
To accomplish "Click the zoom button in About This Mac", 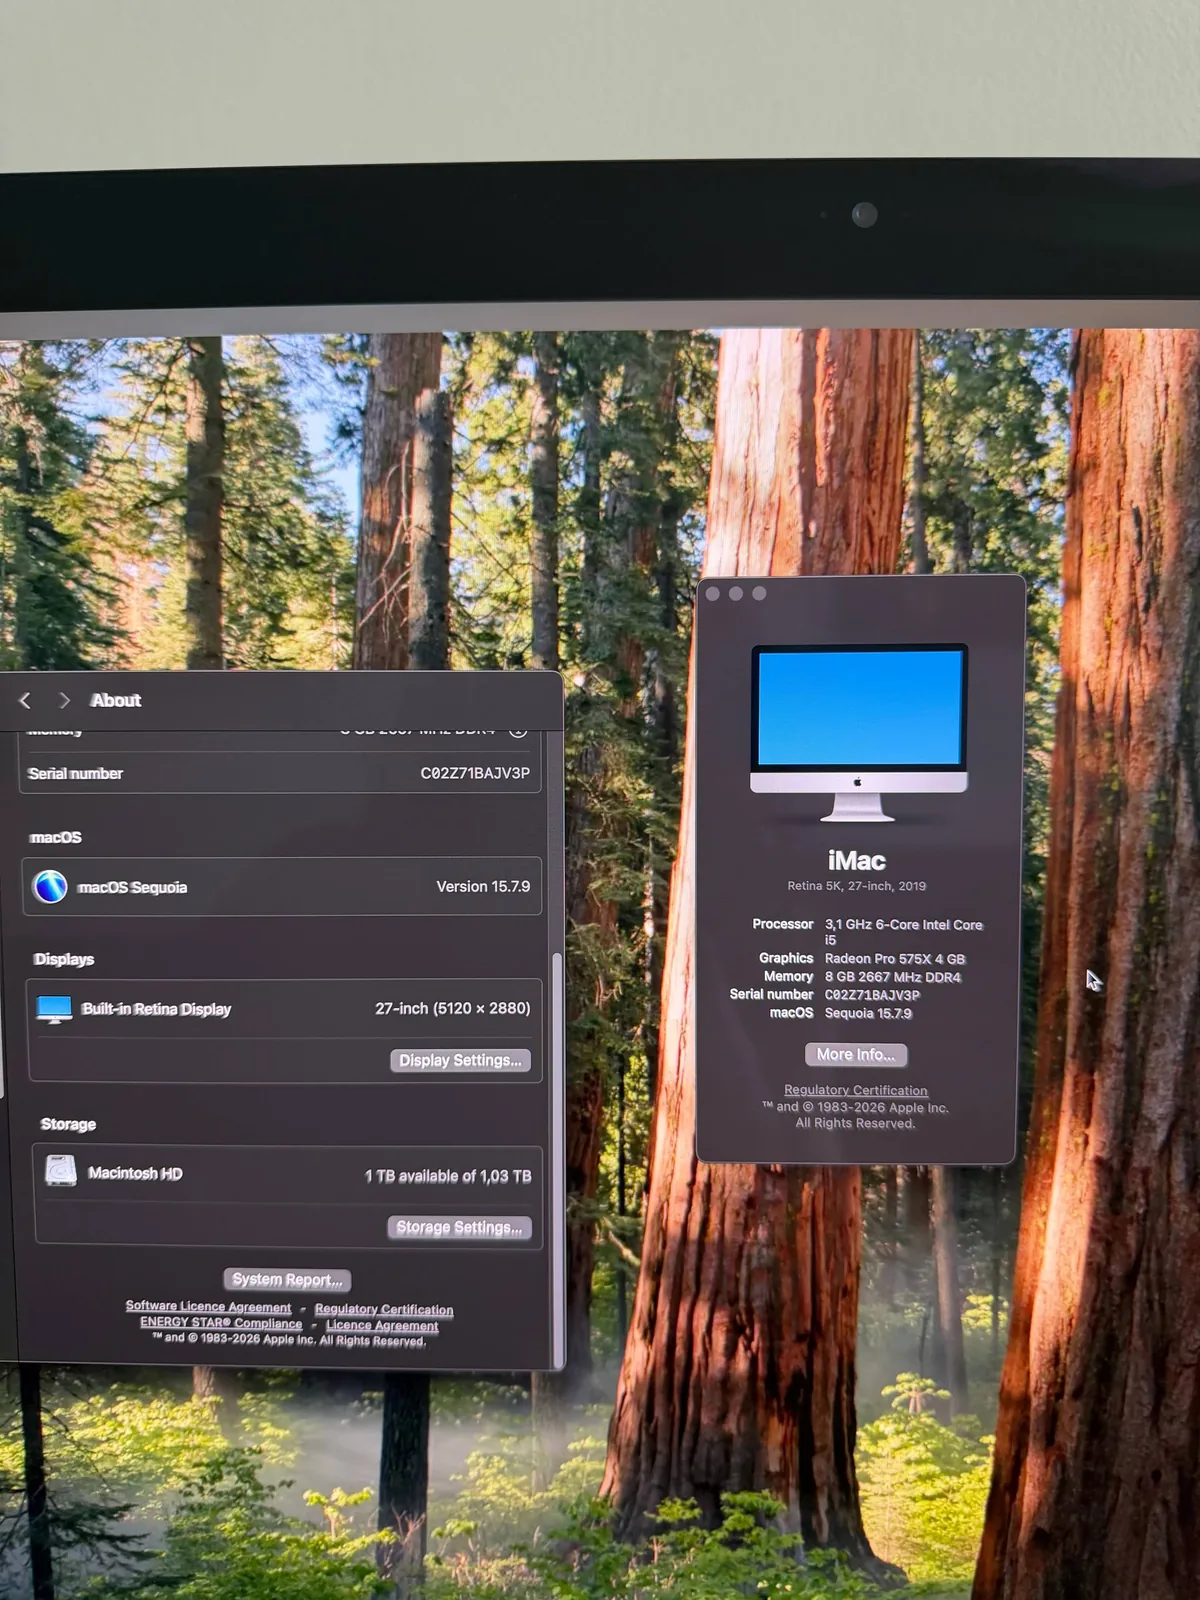I will (x=759, y=594).
